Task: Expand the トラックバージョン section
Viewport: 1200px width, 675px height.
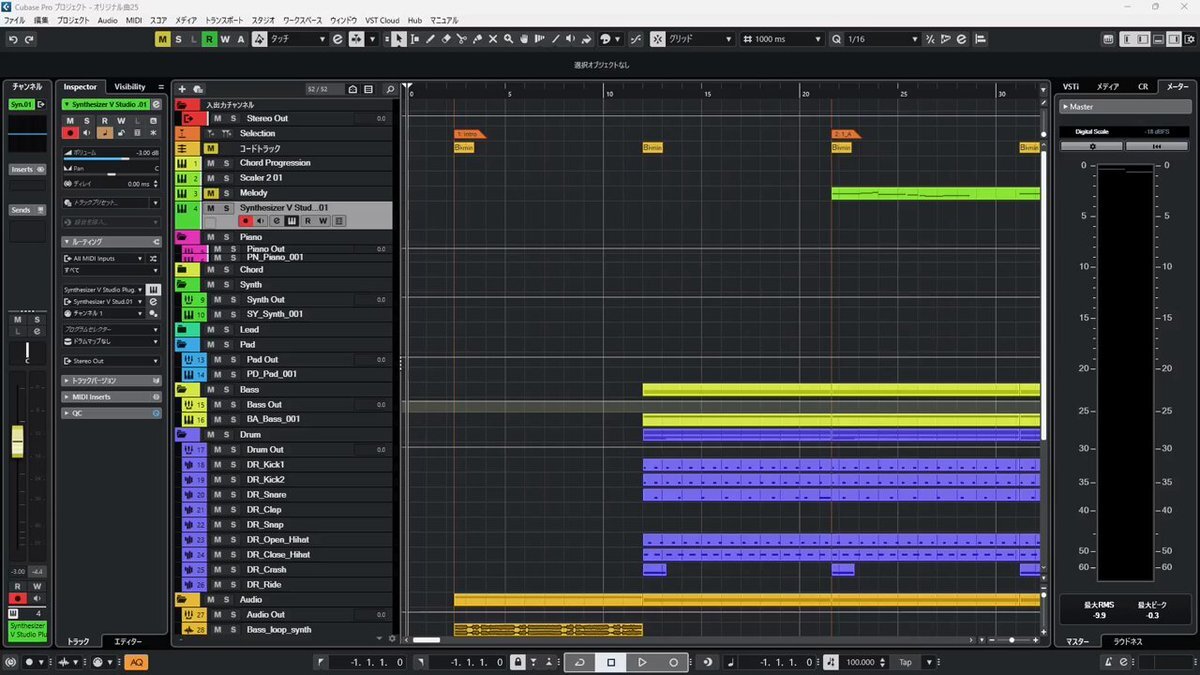Action: [111, 381]
